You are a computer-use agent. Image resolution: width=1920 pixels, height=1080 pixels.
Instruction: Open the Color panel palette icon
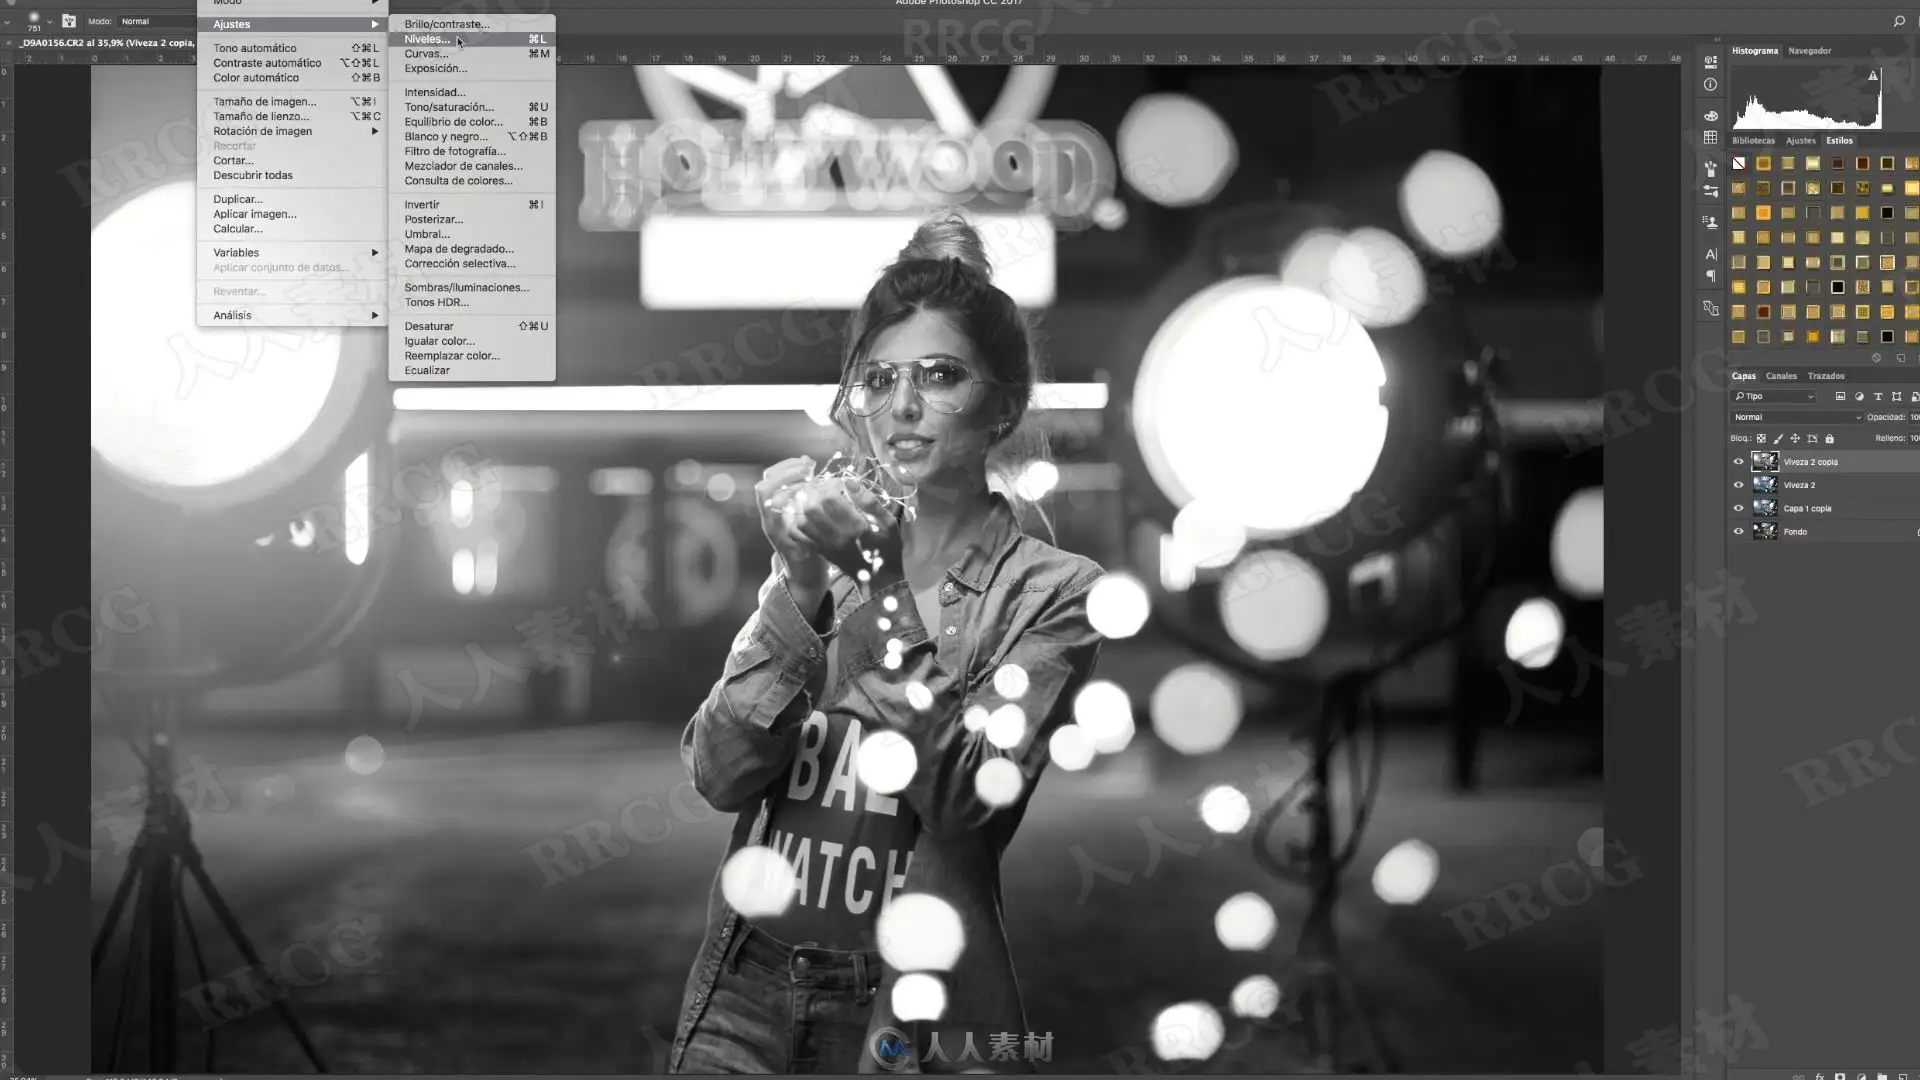(x=1711, y=116)
